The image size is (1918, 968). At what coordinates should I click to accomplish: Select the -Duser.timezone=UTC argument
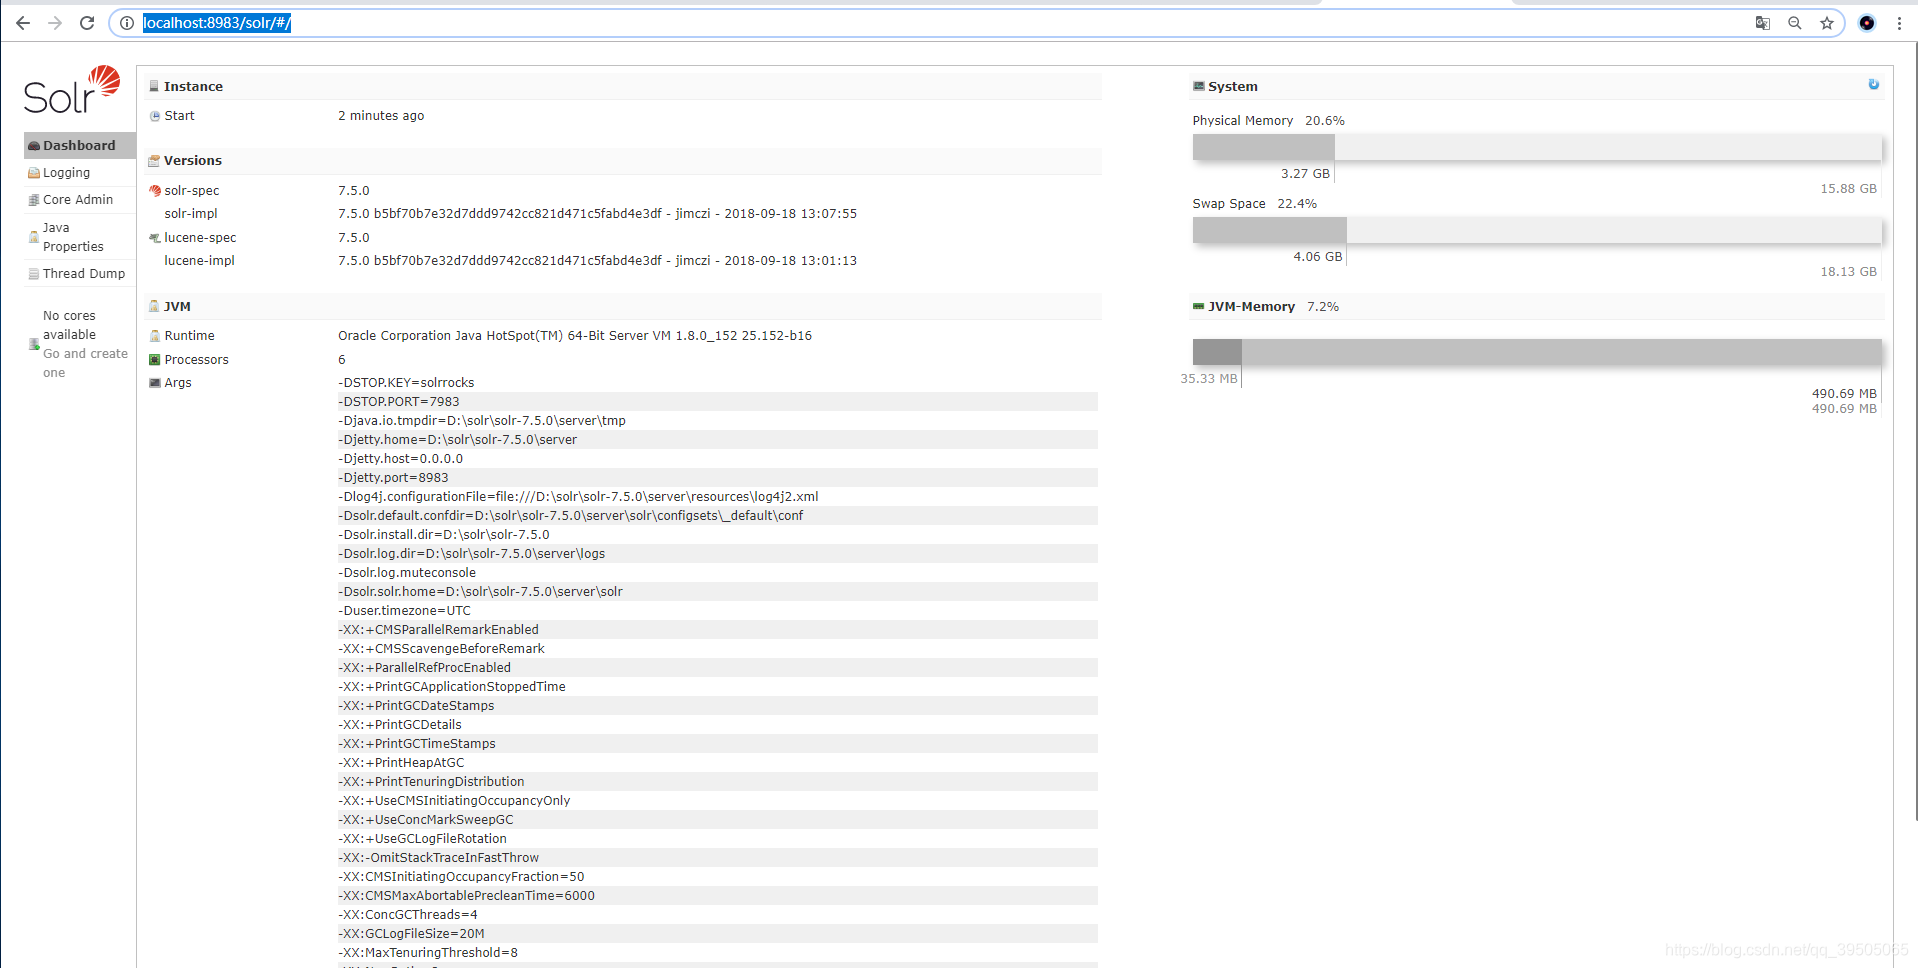click(404, 611)
